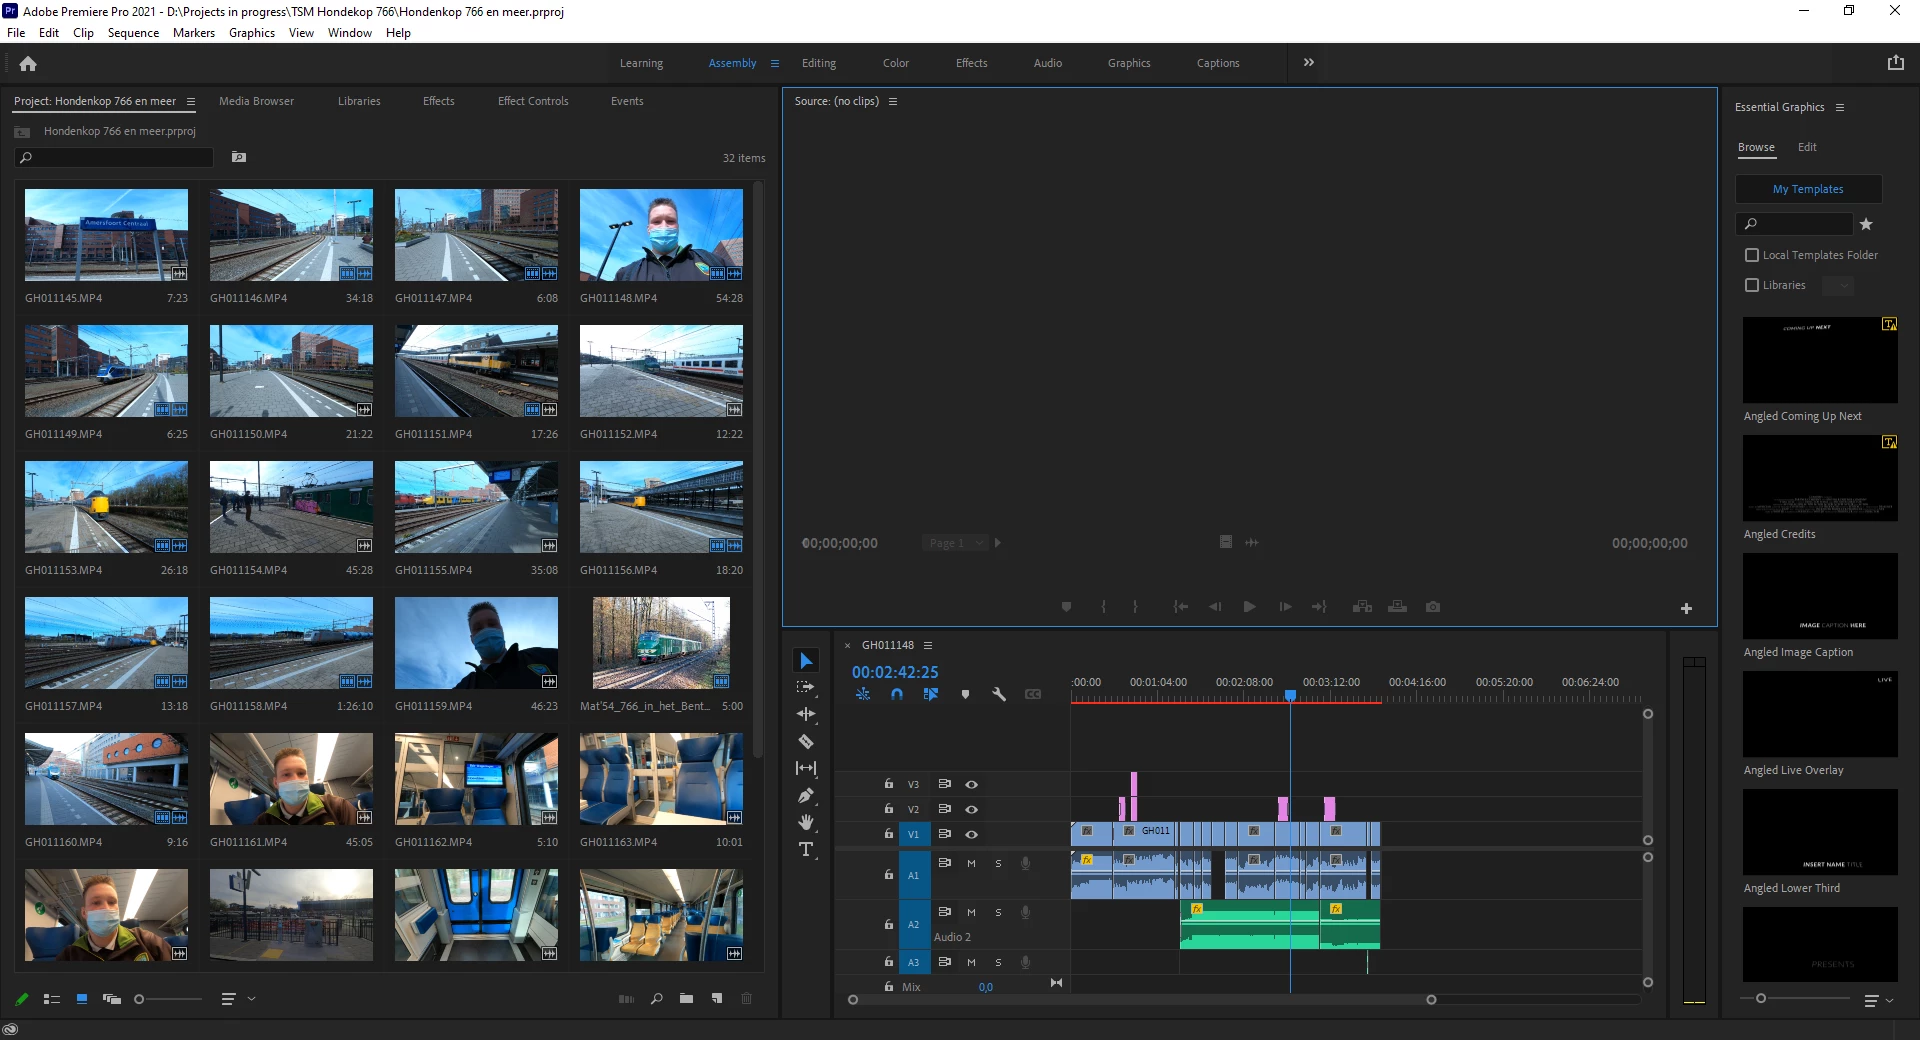Toggle Snap in Timeline
Screen dimensions: 1920x1040
(x=897, y=694)
